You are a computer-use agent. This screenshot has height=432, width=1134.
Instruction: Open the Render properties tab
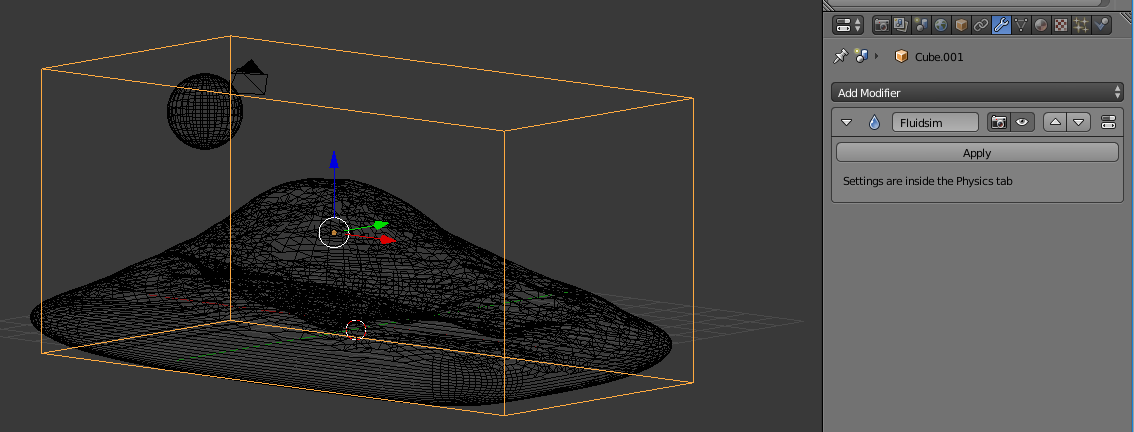coord(882,24)
